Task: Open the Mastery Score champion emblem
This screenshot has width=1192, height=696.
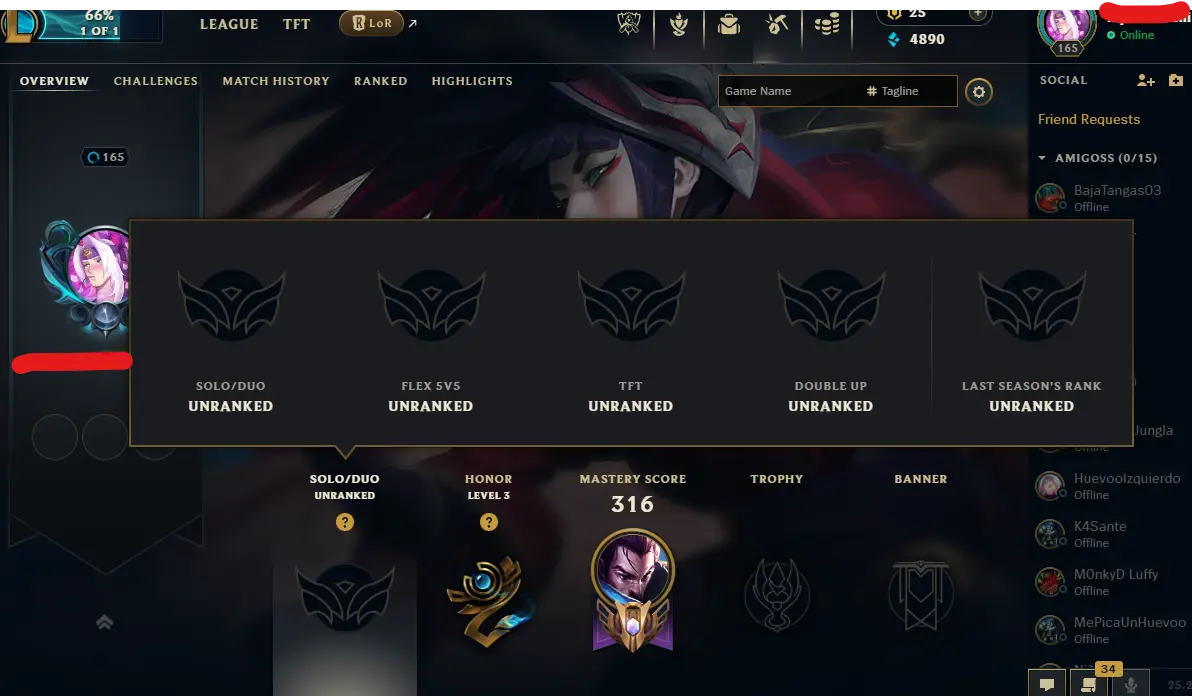Action: pyautogui.click(x=632, y=590)
